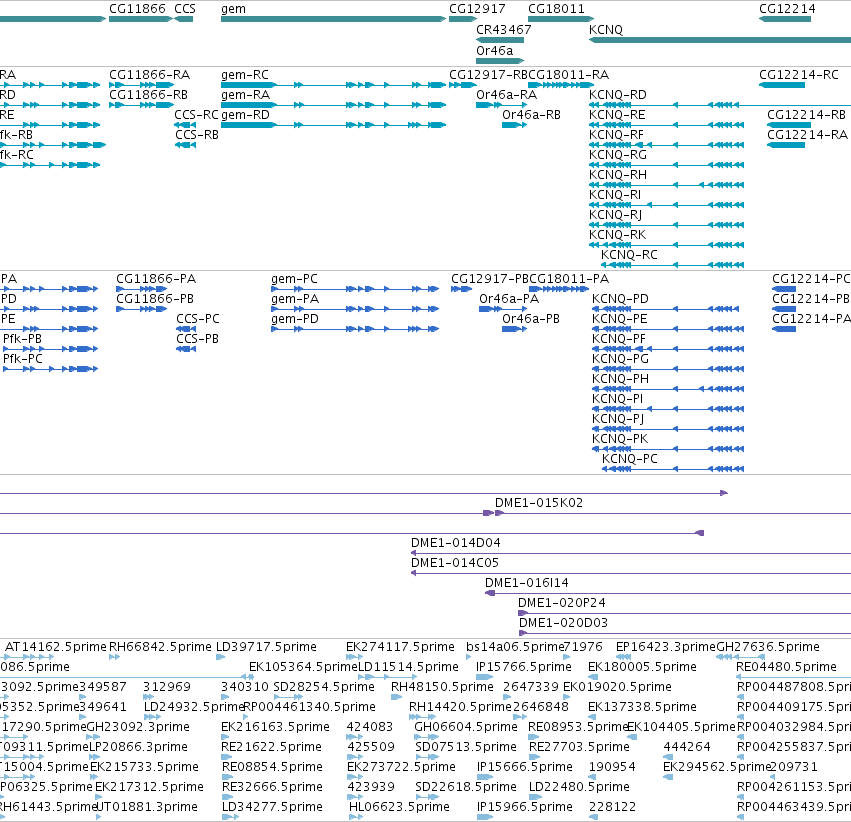Select transcript KCNQ-RF
Screen dimensions: 851x822
666,145
